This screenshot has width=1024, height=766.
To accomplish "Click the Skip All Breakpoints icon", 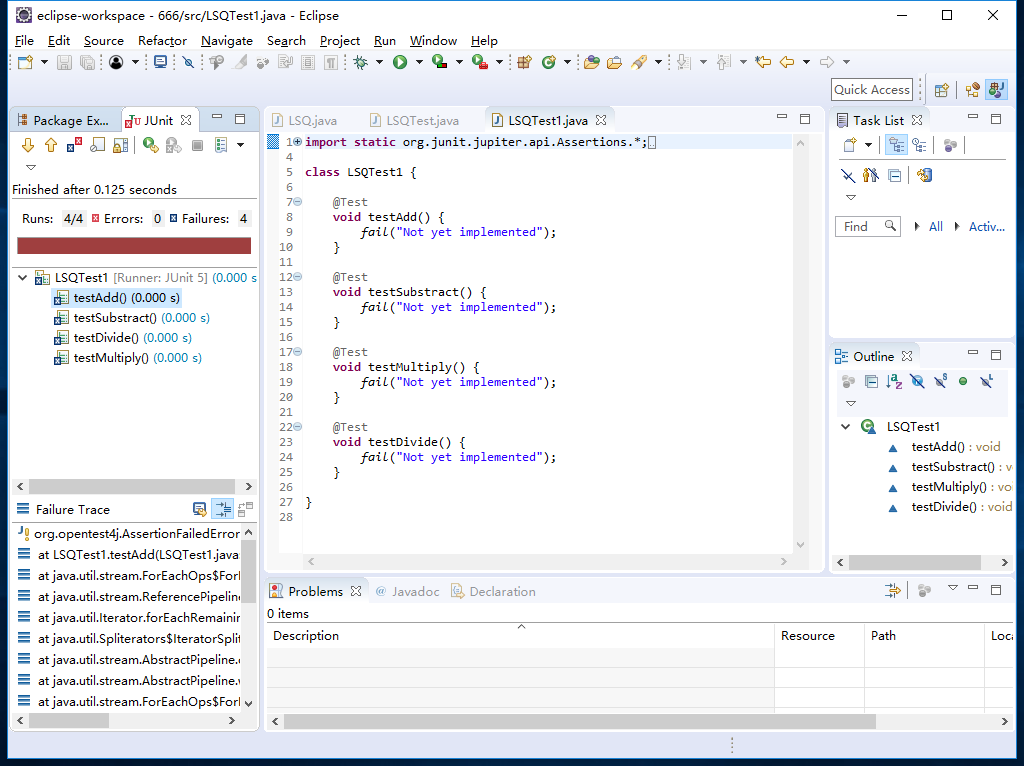I will pos(188,62).
